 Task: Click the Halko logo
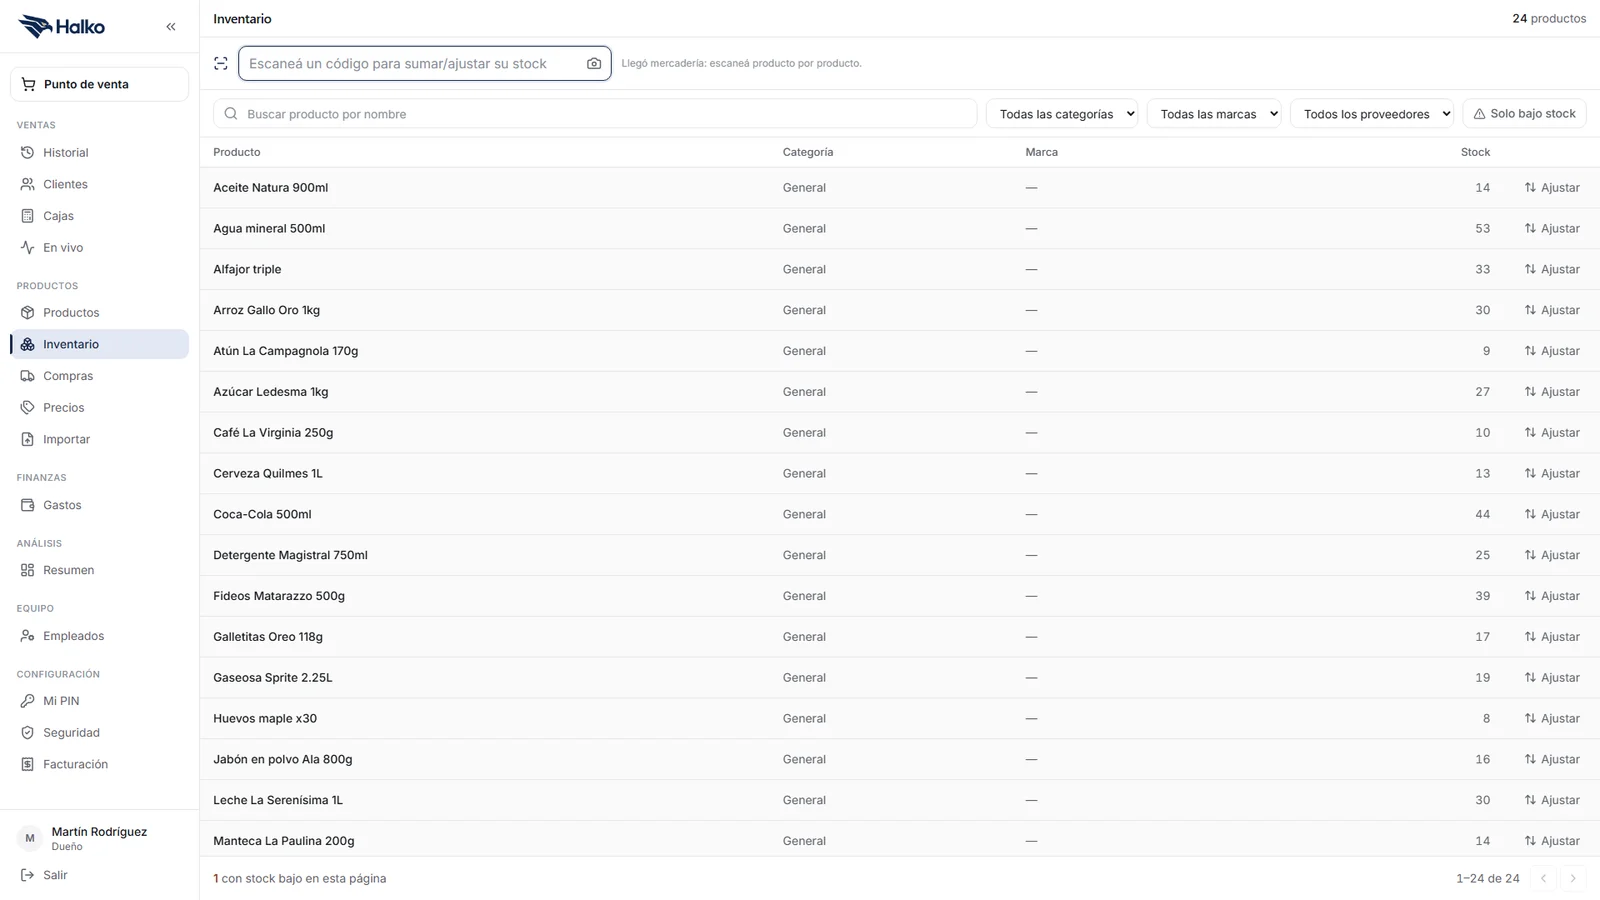[x=62, y=27]
